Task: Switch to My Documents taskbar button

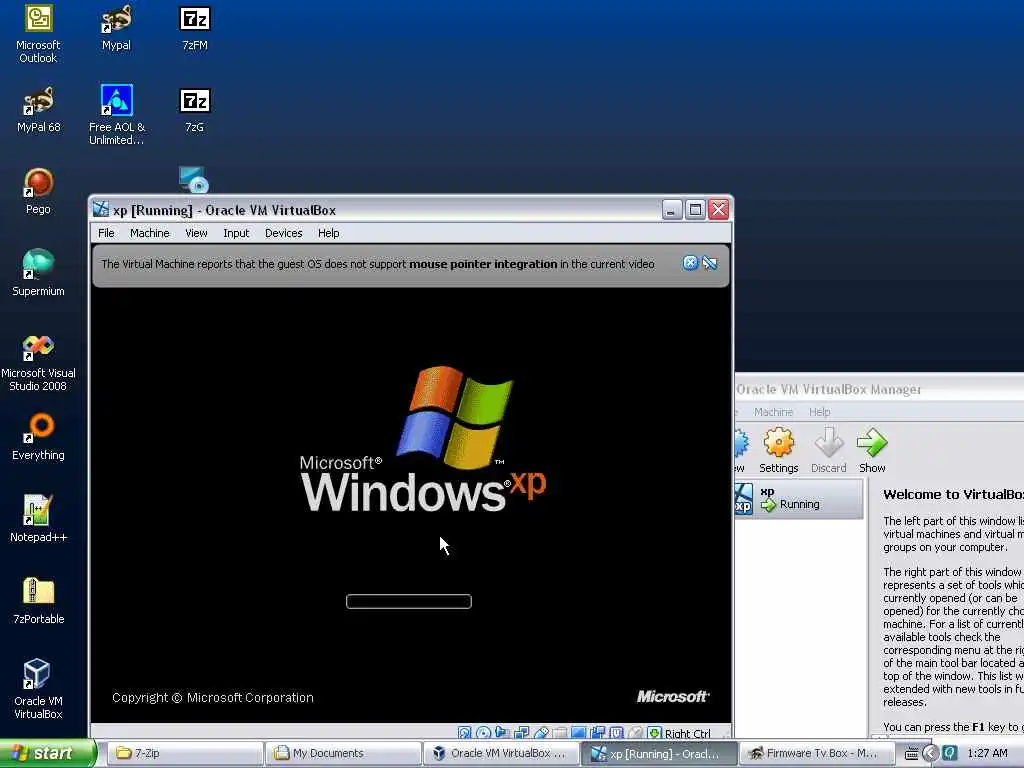Action: pyautogui.click(x=342, y=753)
